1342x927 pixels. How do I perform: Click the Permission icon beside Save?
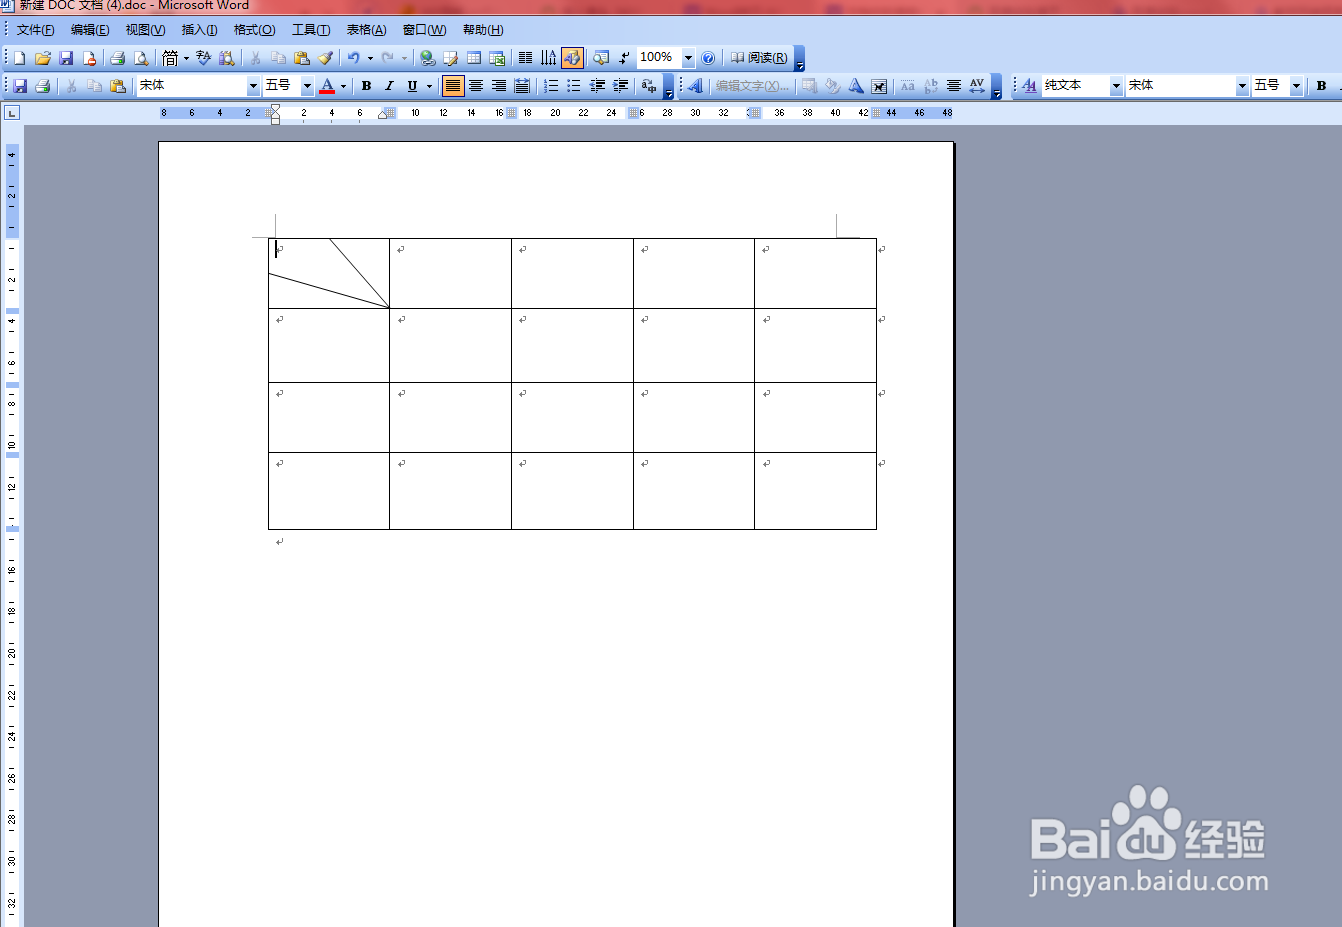[89, 58]
